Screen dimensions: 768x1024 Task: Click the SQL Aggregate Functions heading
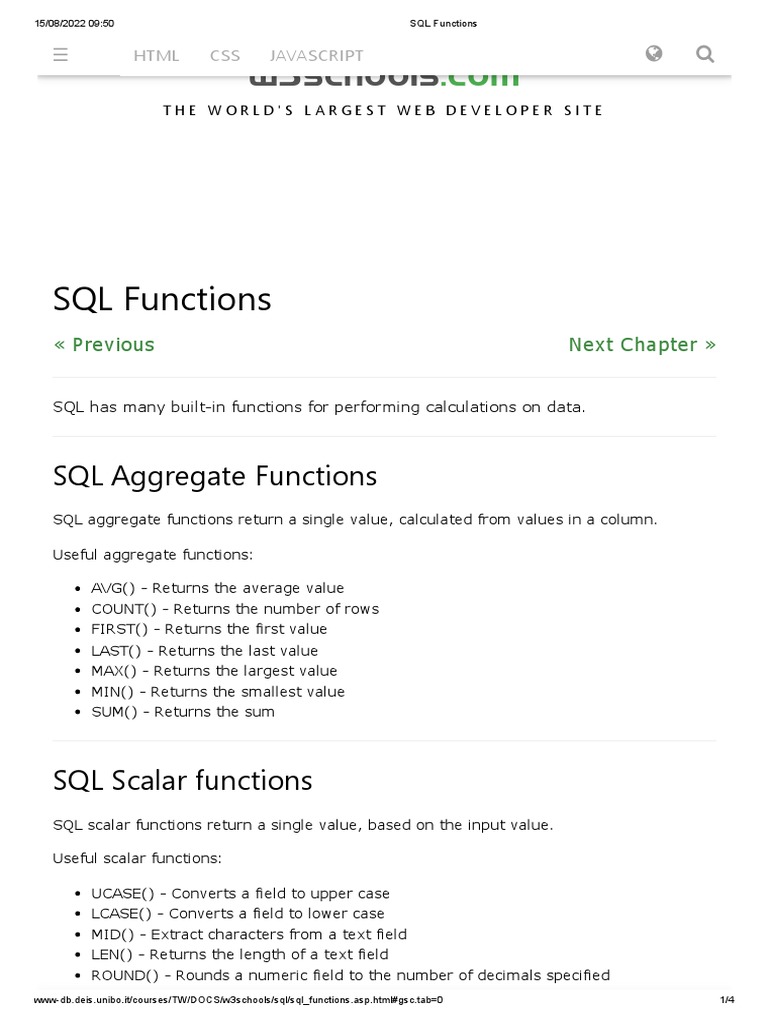click(x=215, y=476)
